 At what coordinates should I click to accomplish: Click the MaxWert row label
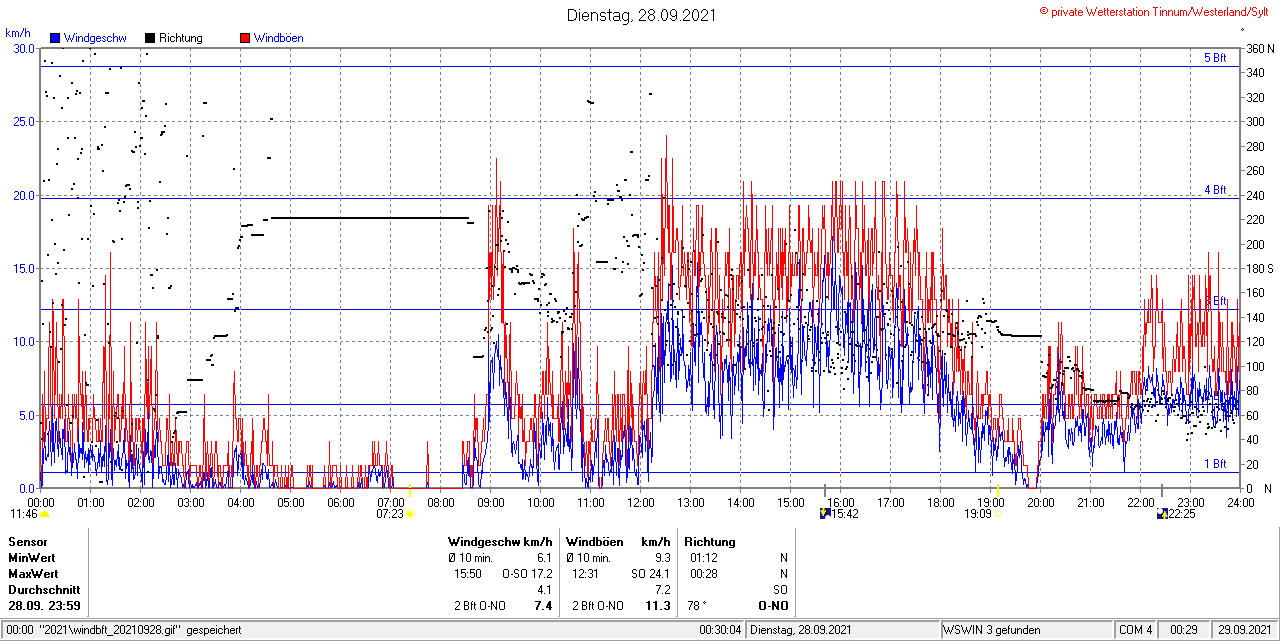(33, 574)
